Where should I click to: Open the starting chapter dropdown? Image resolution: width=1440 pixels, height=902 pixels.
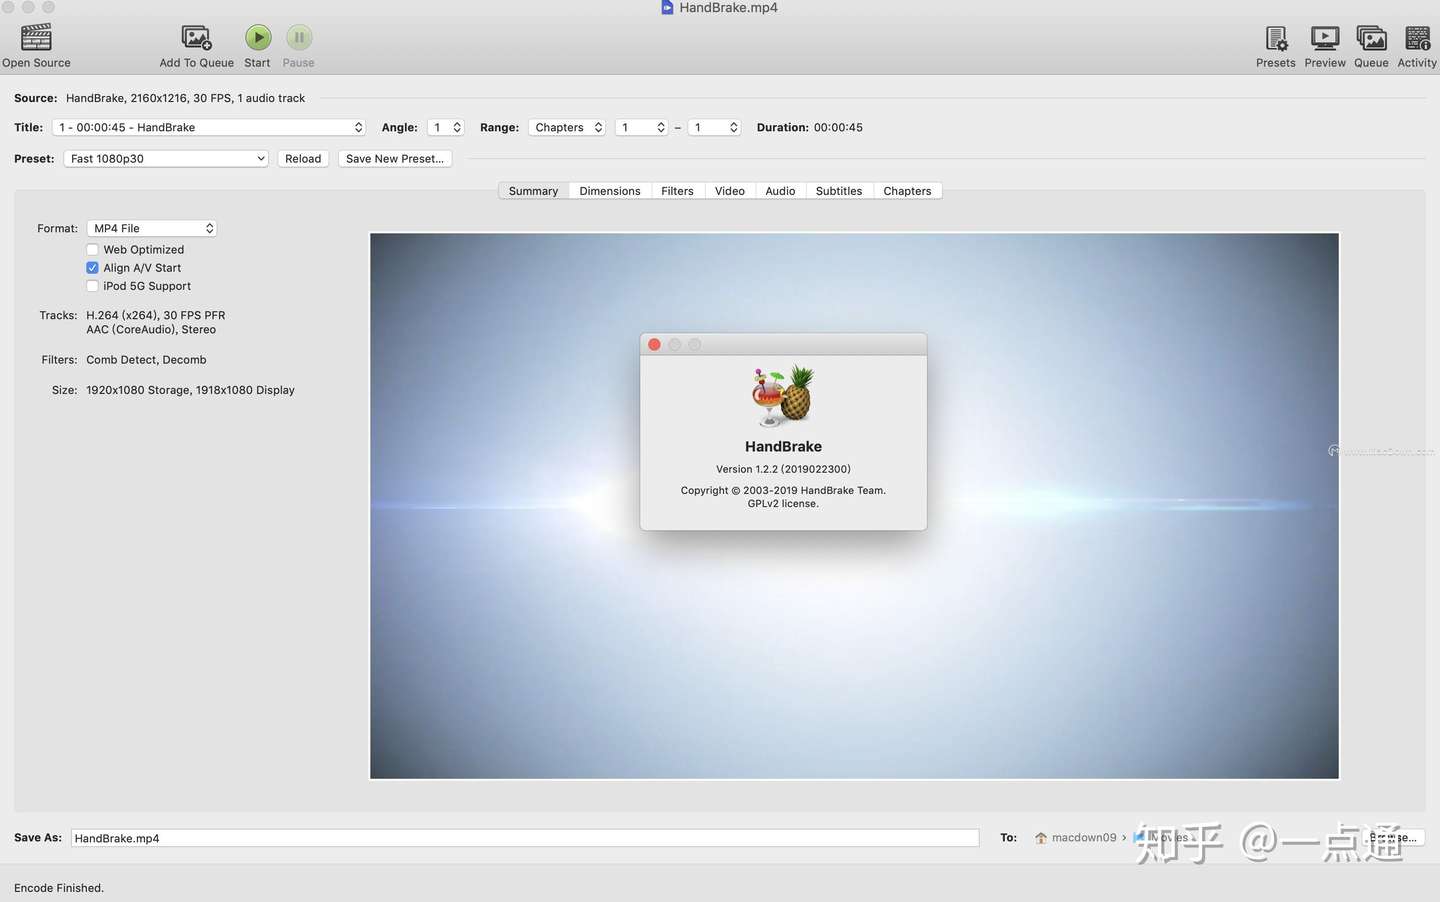(641, 128)
